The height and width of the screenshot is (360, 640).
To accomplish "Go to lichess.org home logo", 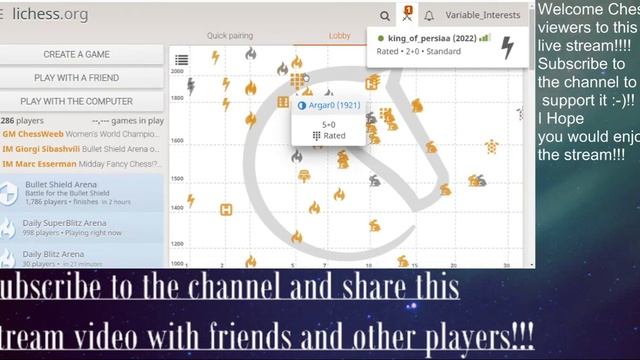I will point(50,14).
